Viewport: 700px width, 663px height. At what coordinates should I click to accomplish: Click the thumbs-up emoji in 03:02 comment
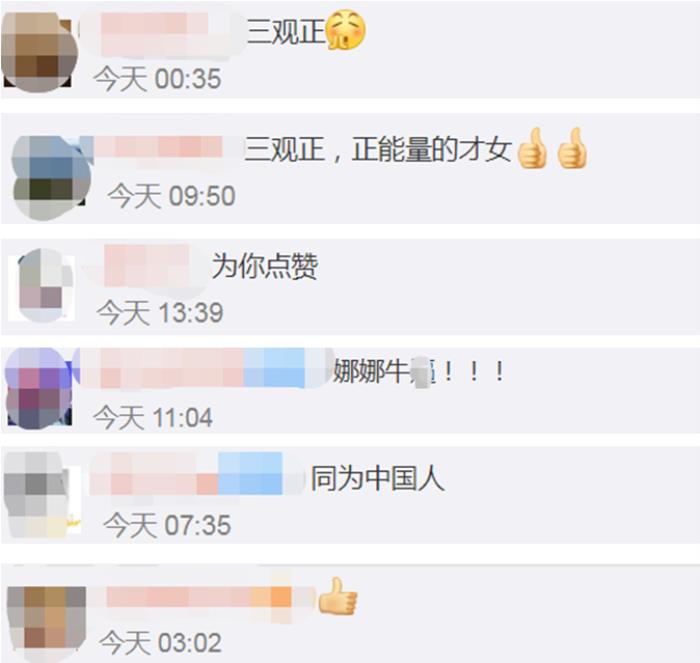[x=338, y=596]
